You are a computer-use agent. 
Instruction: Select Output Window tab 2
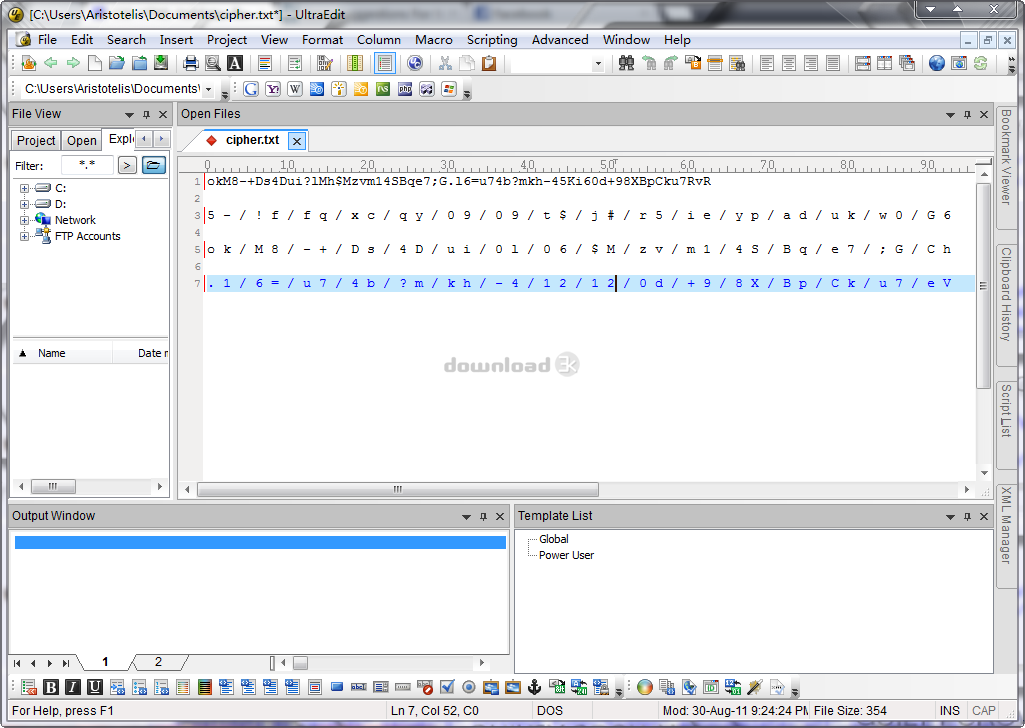click(158, 662)
